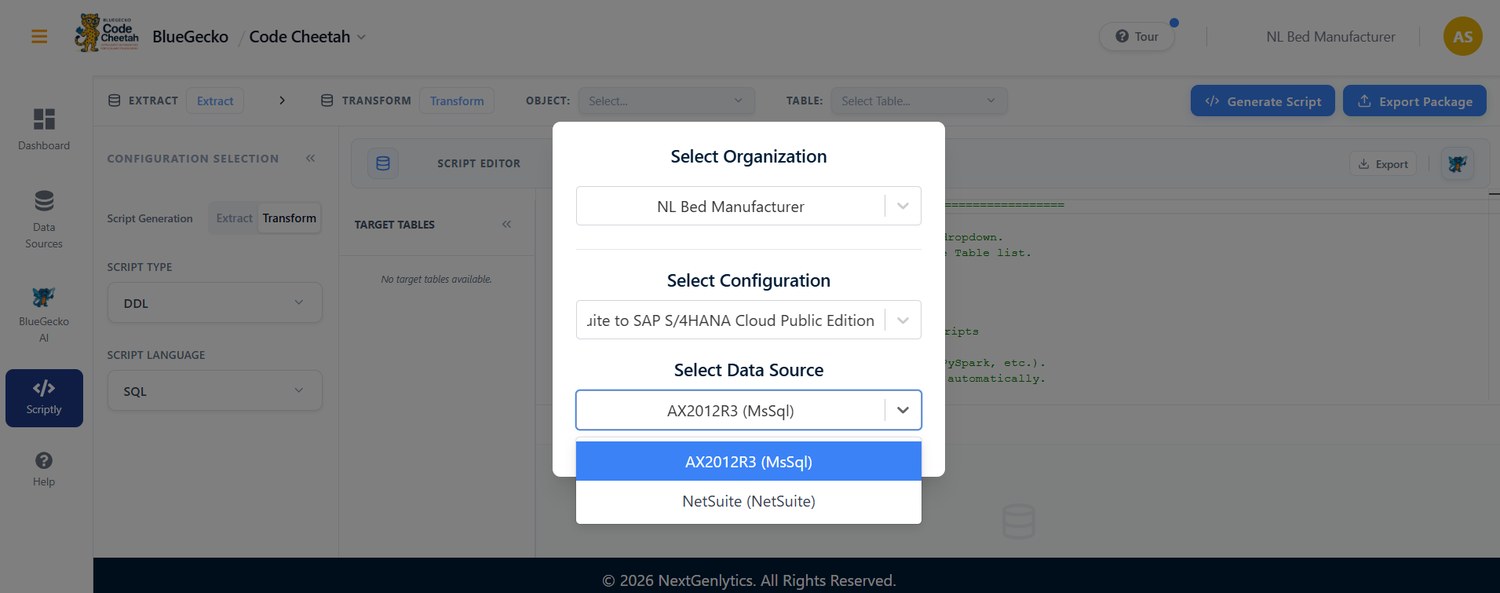Open the Table select dropdown
1500x593 pixels.
pos(919,101)
